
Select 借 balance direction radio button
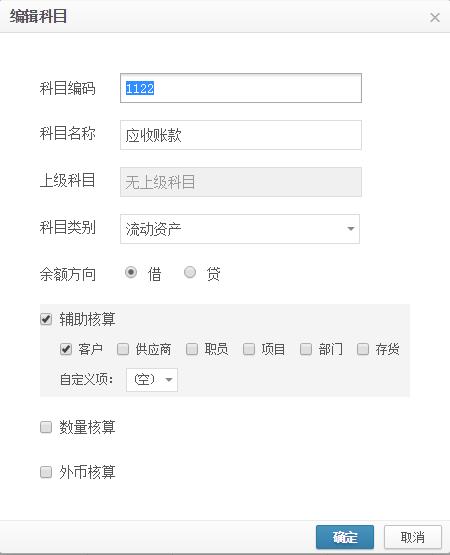131,272
